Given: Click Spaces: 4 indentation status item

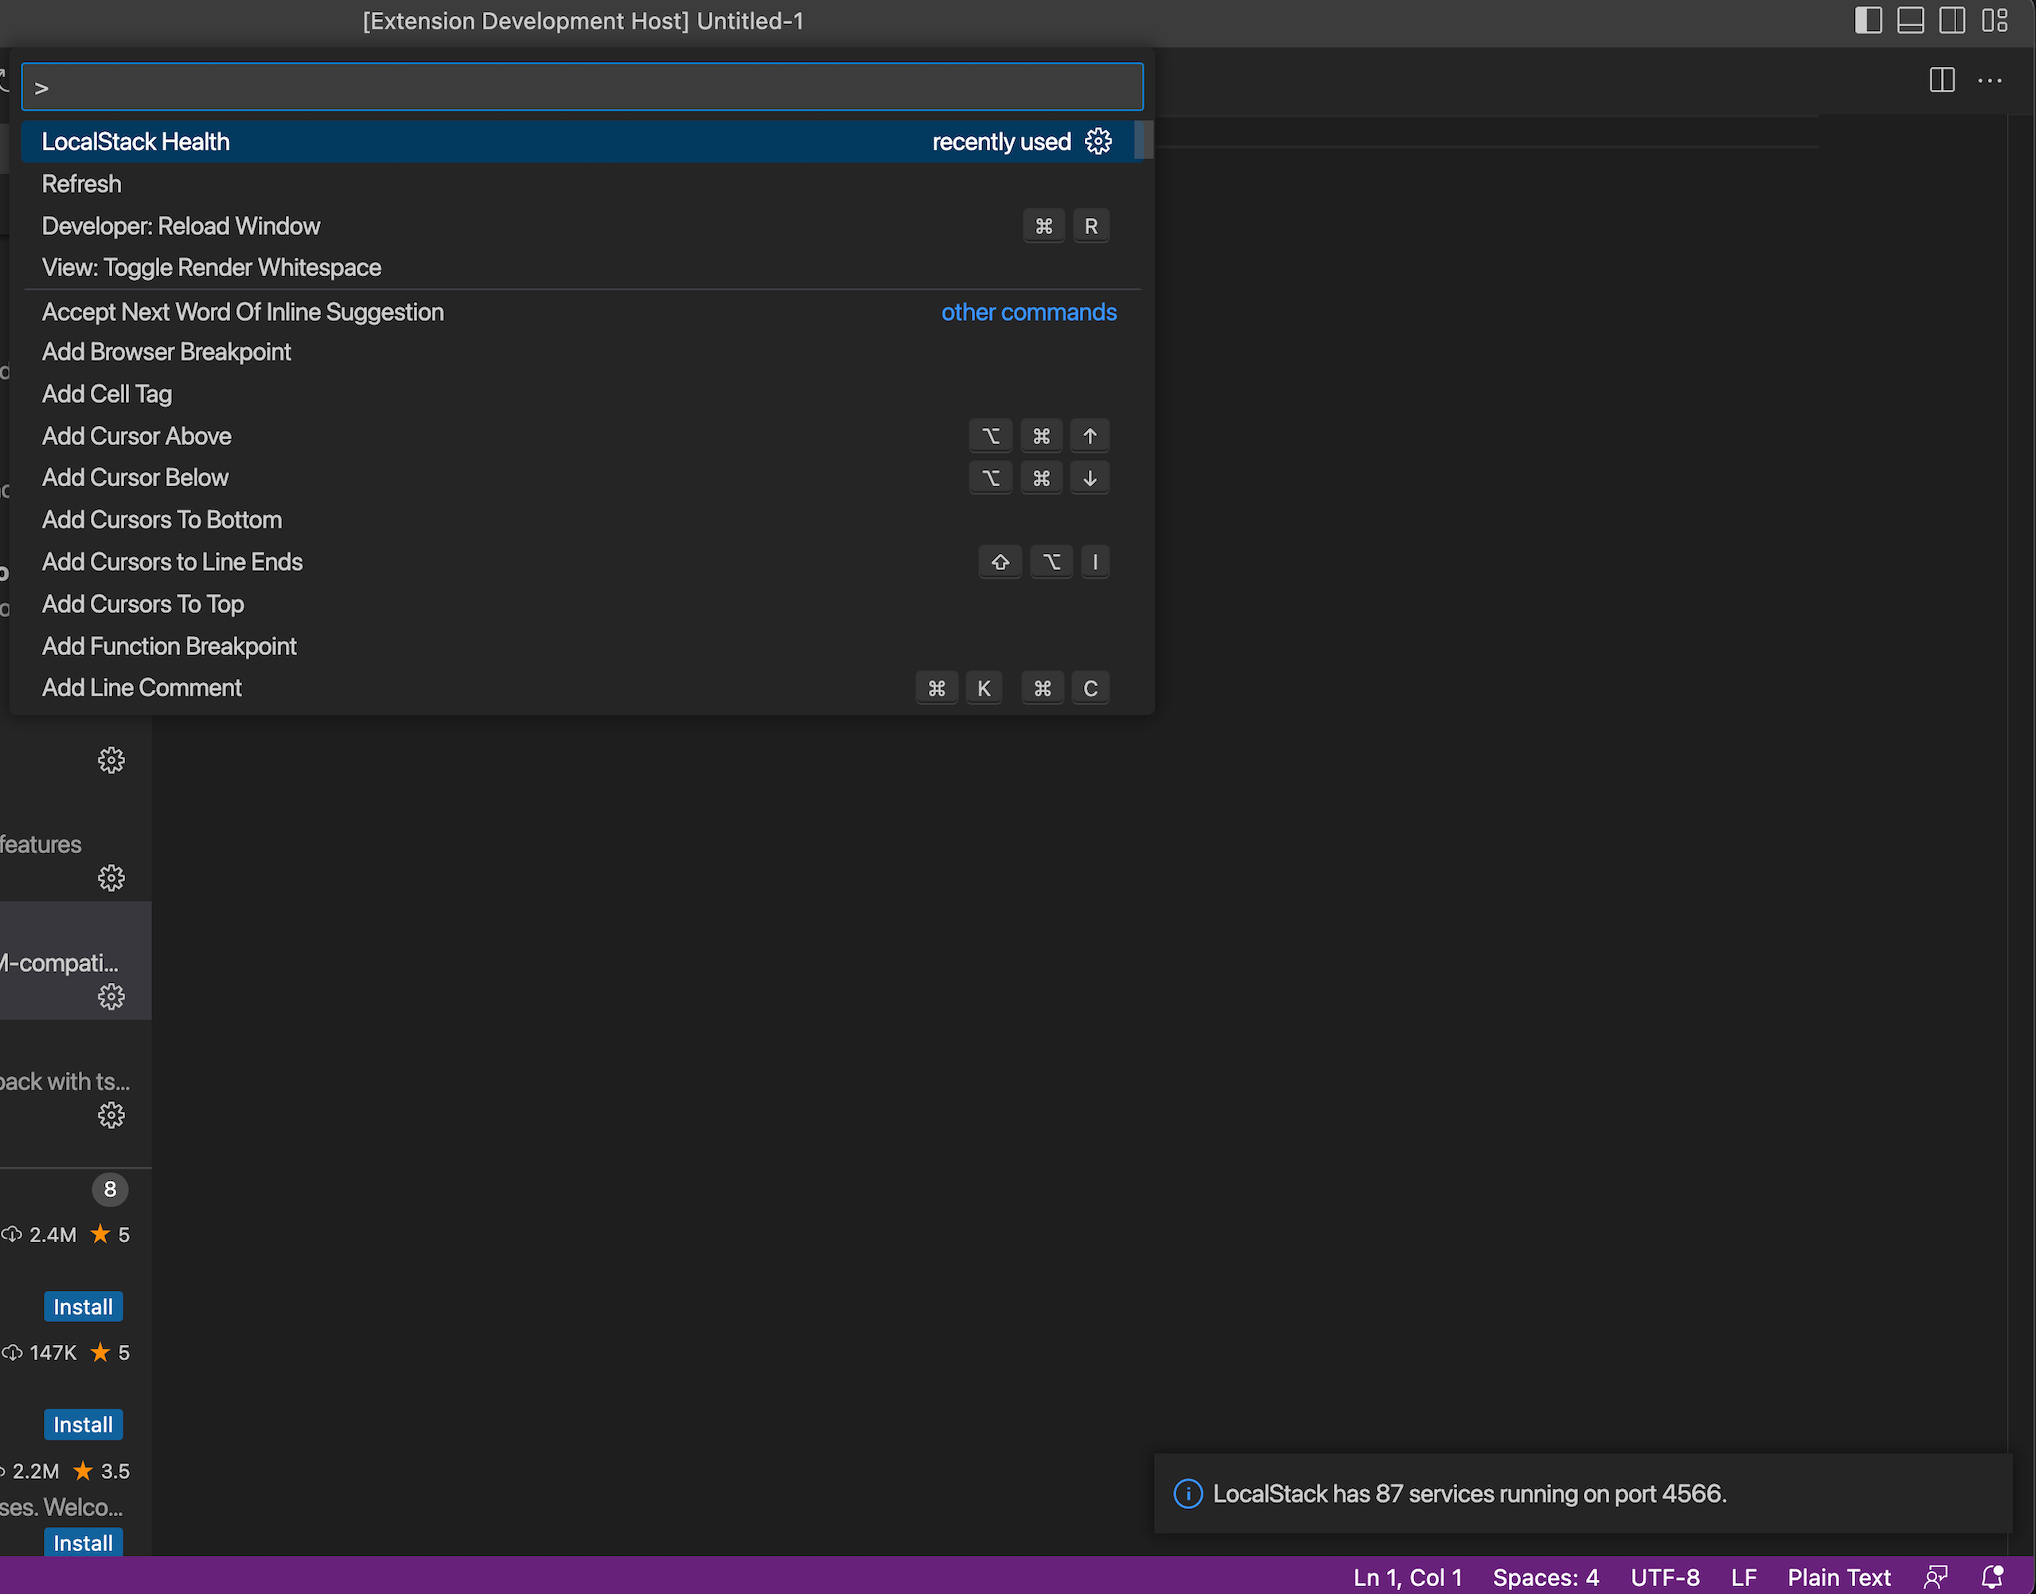Looking at the screenshot, I should (1546, 1577).
